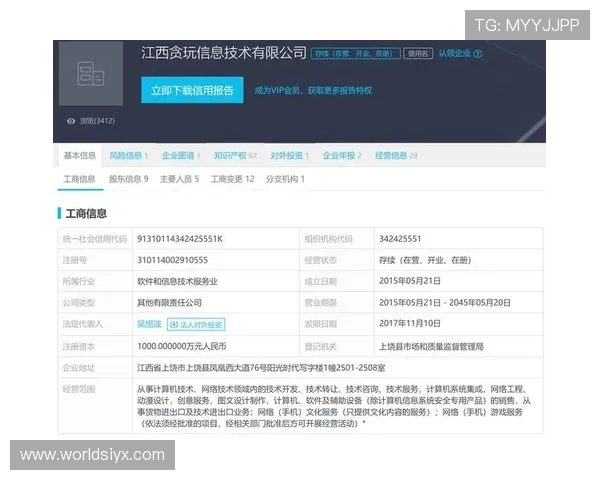Select the 股东信息 9 sub-tab
This screenshot has width=600, height=480.
(129, 179)
